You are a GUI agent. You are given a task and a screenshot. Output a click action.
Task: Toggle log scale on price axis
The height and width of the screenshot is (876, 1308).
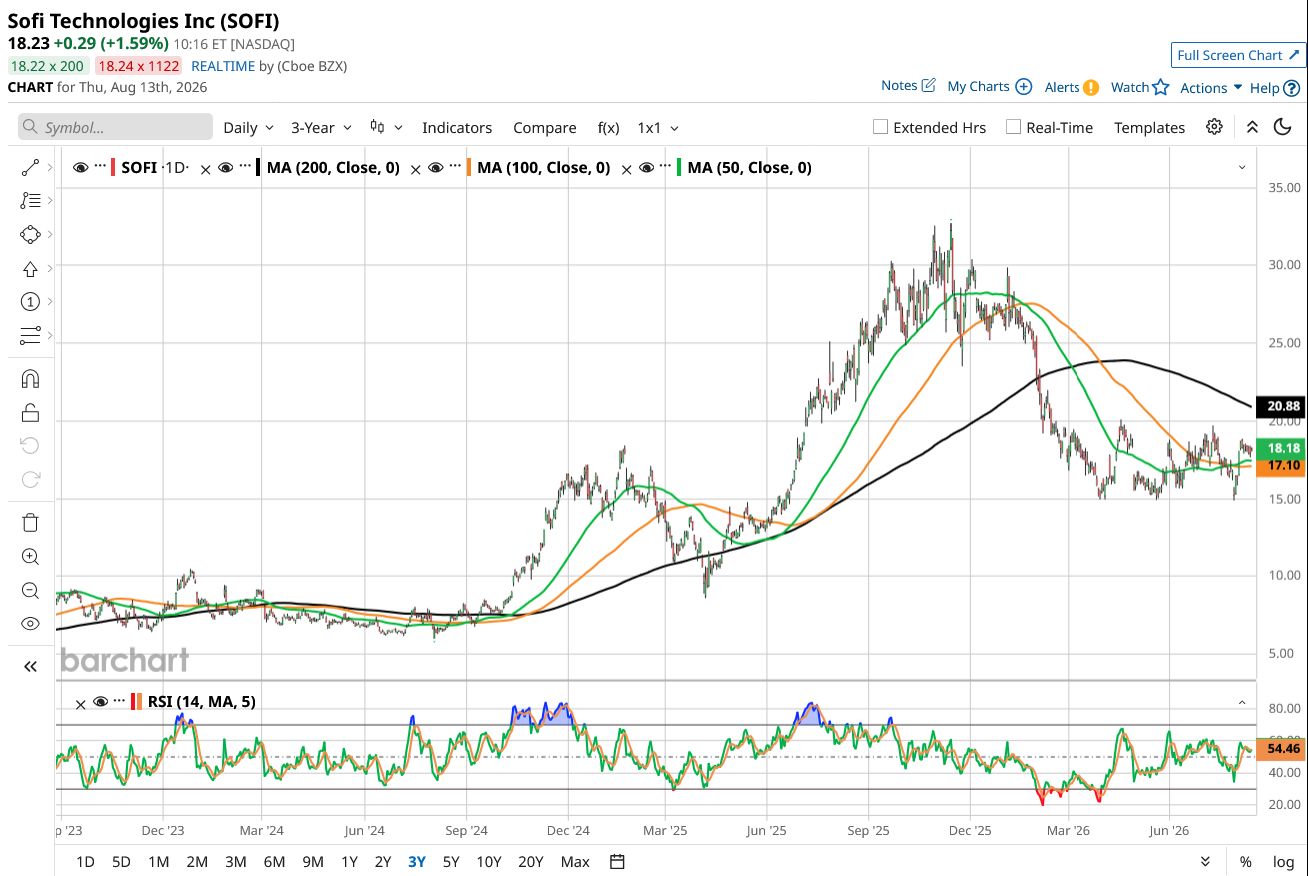pyautogui.click(x=1283, y=862)
